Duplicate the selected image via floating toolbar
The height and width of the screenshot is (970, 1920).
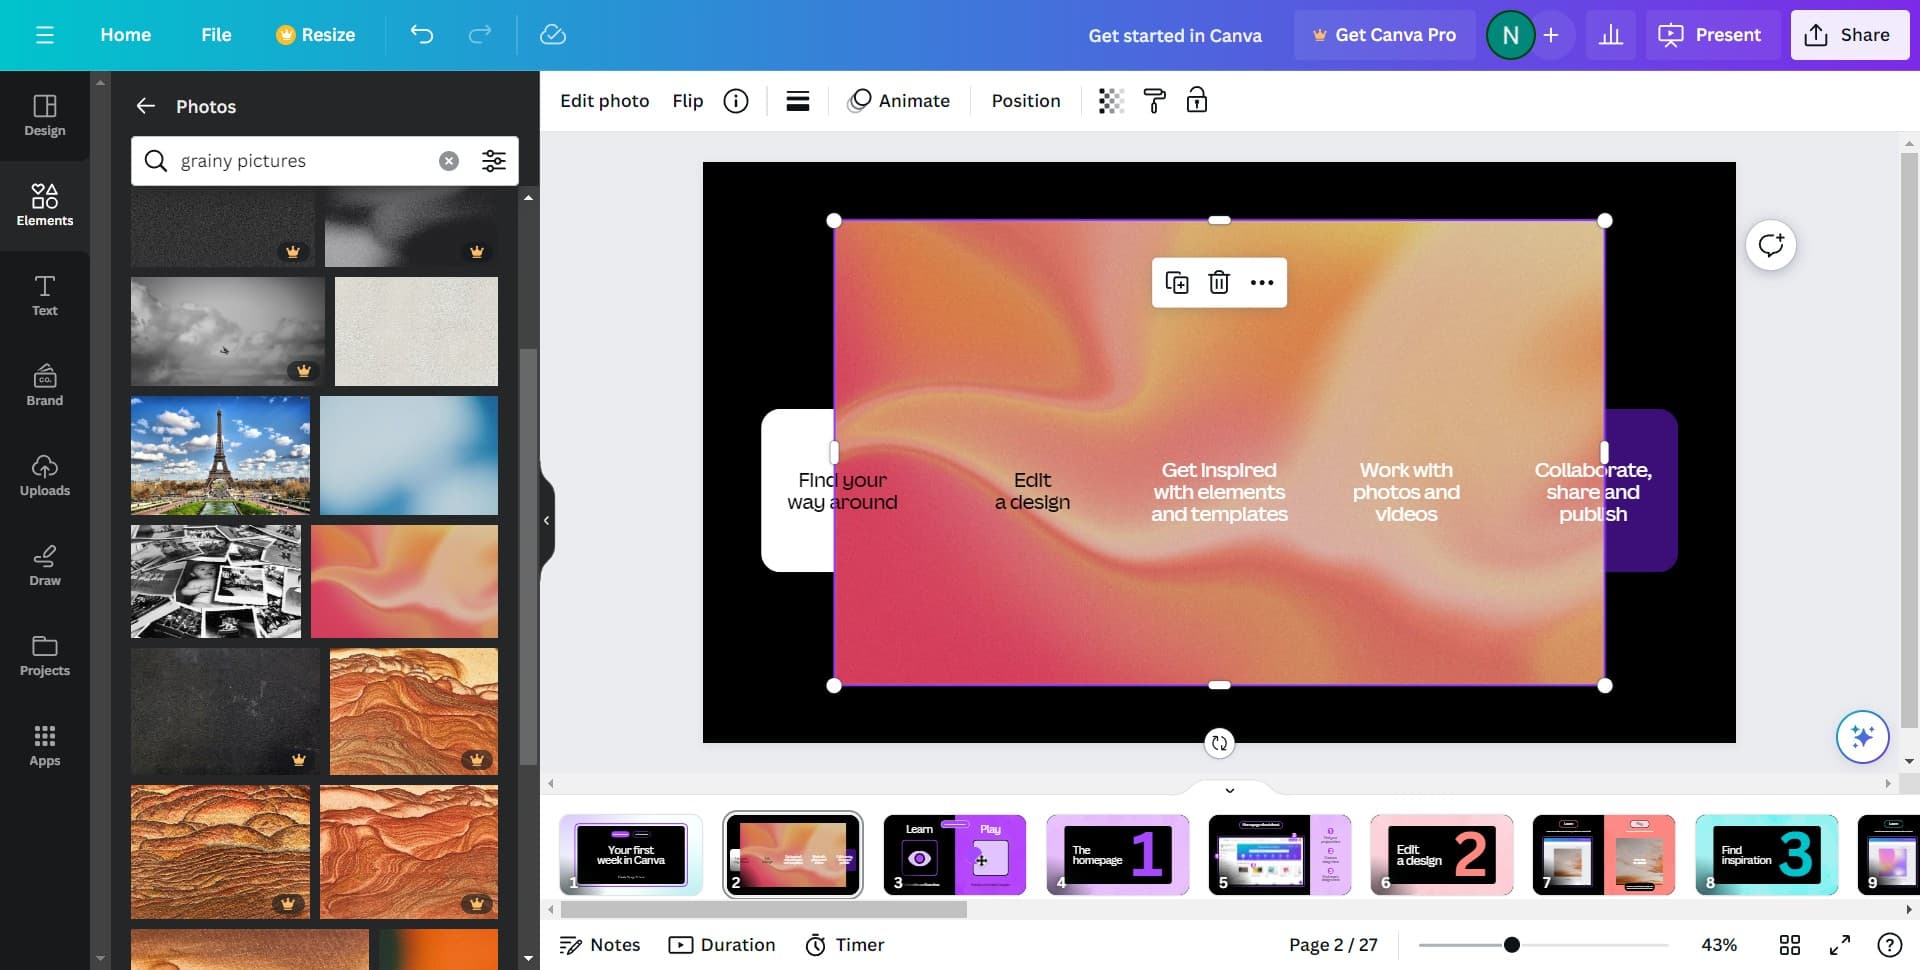click(x=1177, y=283)
